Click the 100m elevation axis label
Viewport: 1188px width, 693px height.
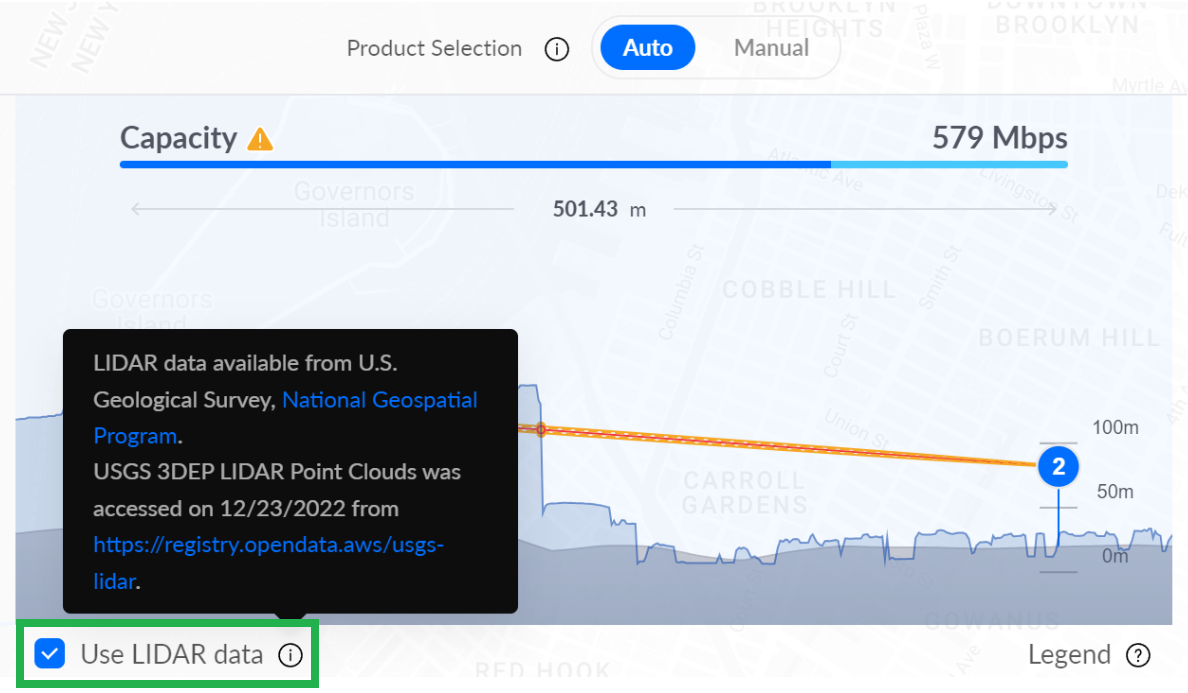pyautogui.click(x=1115, y=428)
